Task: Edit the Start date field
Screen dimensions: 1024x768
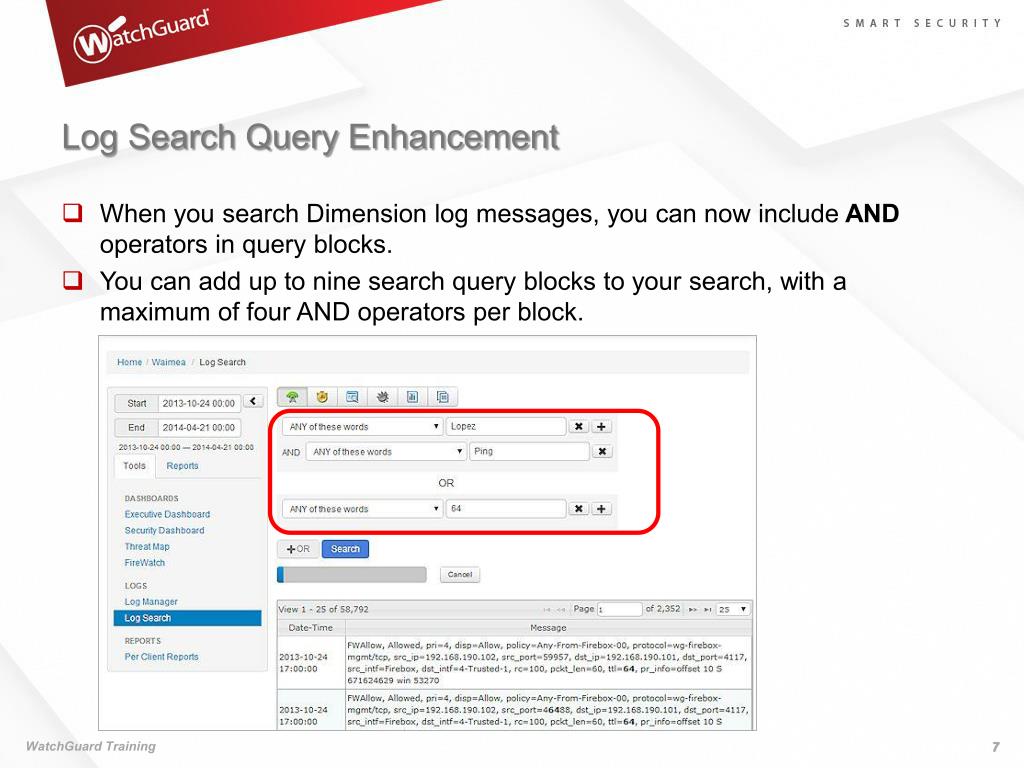Action: 199,403
